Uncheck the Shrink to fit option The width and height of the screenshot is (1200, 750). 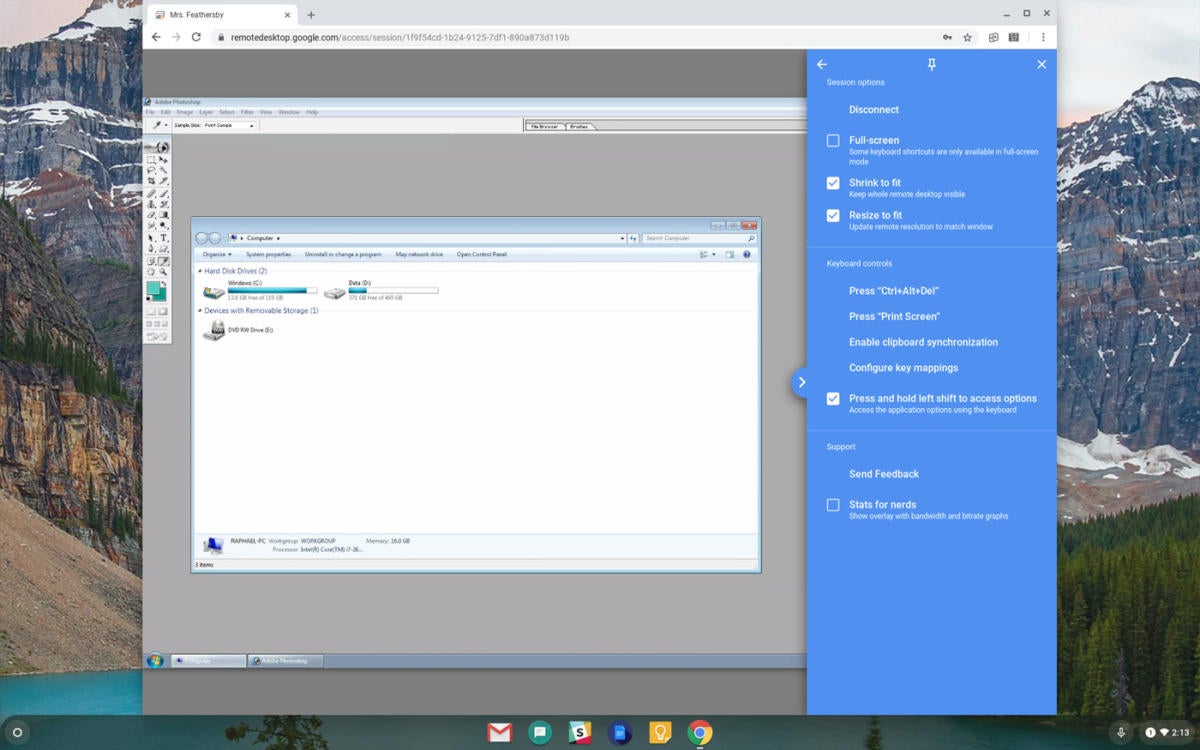pos(833,183)
